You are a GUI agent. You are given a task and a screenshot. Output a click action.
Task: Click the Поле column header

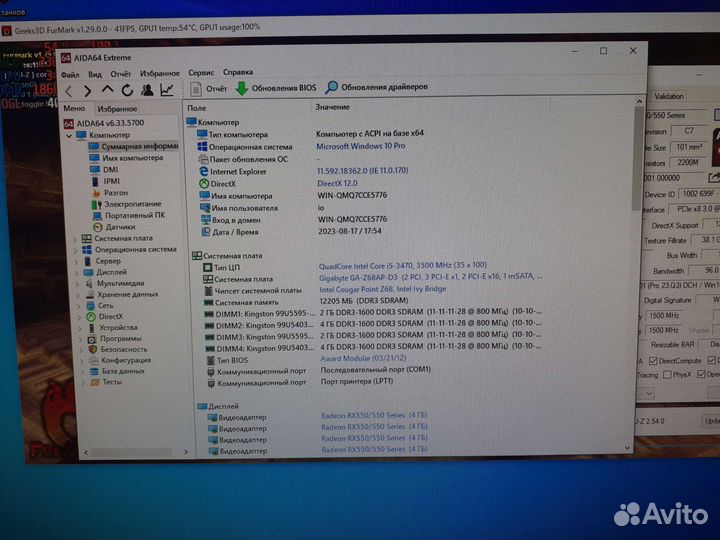(197, 108)
